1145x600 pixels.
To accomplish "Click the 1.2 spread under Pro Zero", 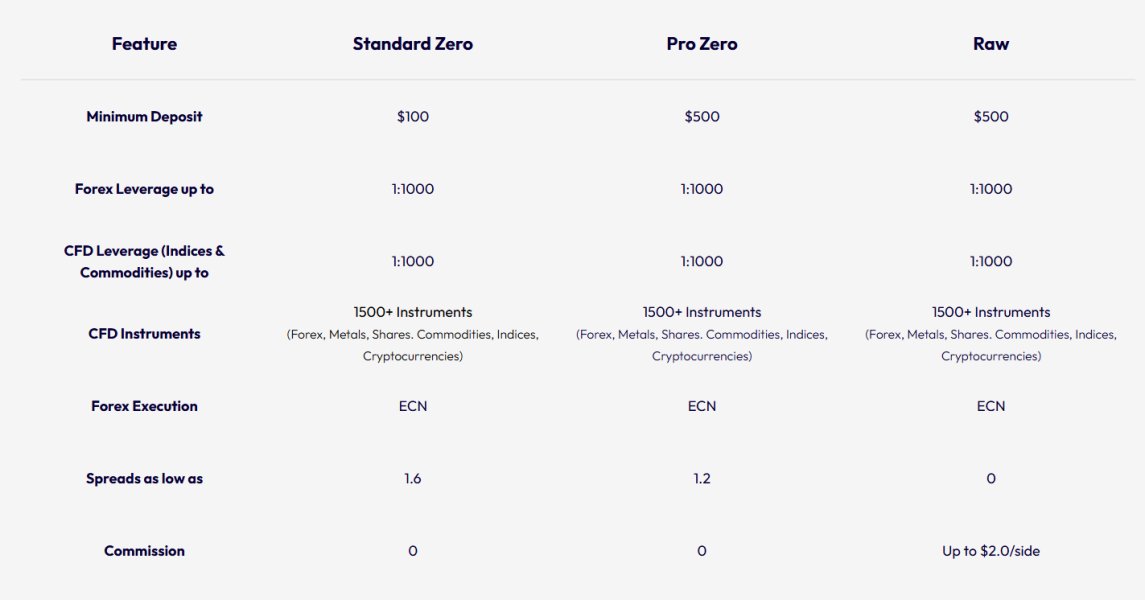I will [x=701, y=479].
